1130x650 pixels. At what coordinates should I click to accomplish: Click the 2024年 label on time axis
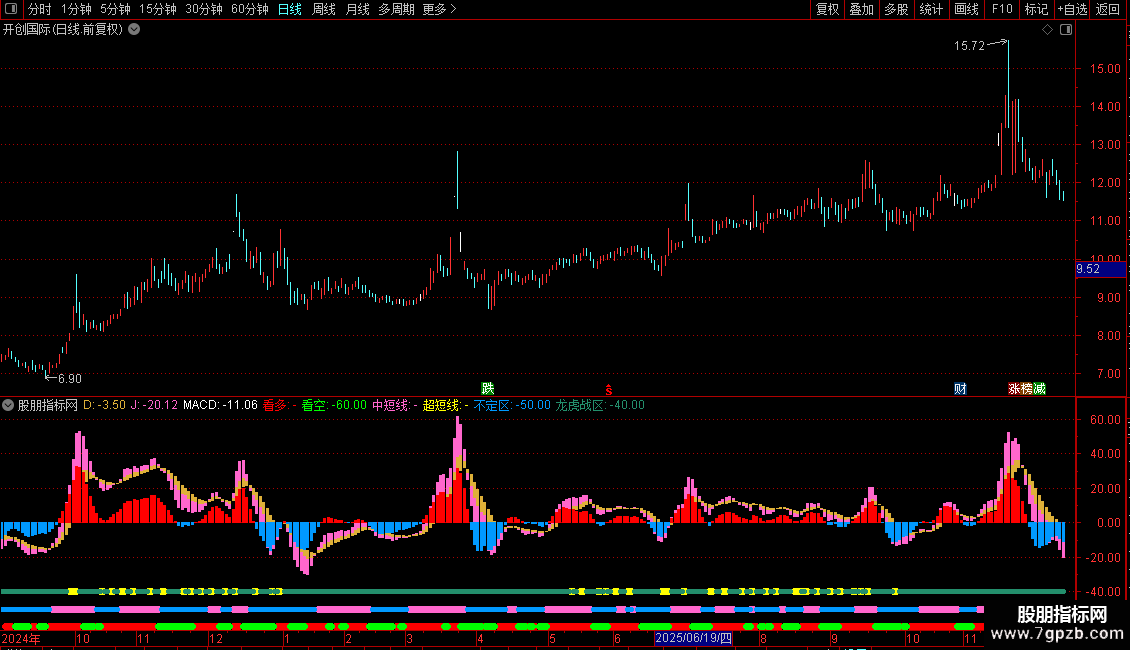point(21,638)
